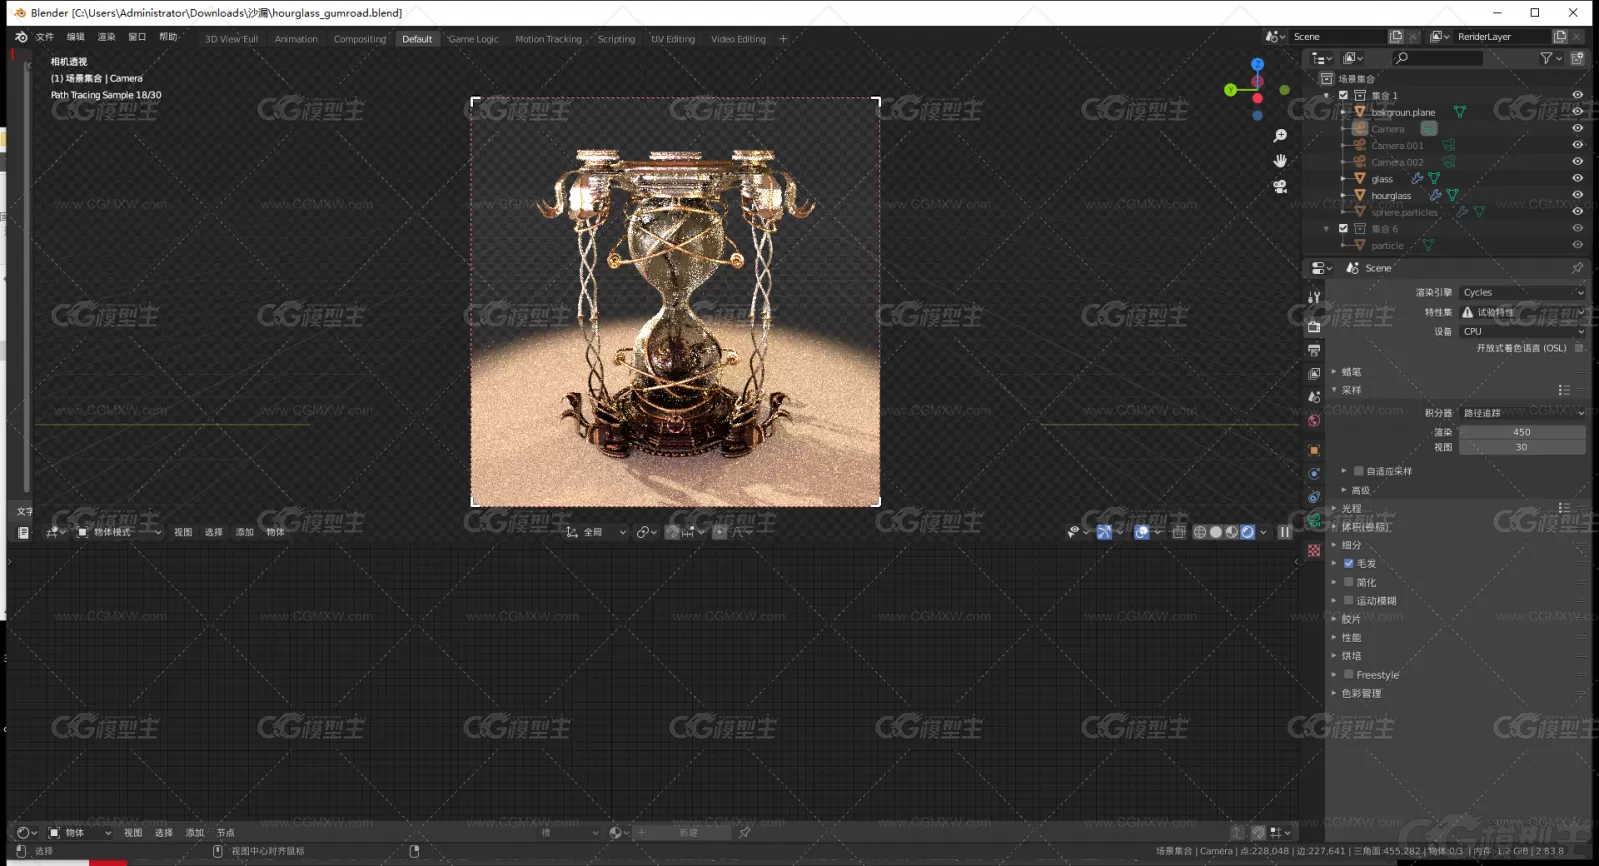Switch to the Compositing workspace tab
Screen dimensions: 1599x866
point(360,39)
